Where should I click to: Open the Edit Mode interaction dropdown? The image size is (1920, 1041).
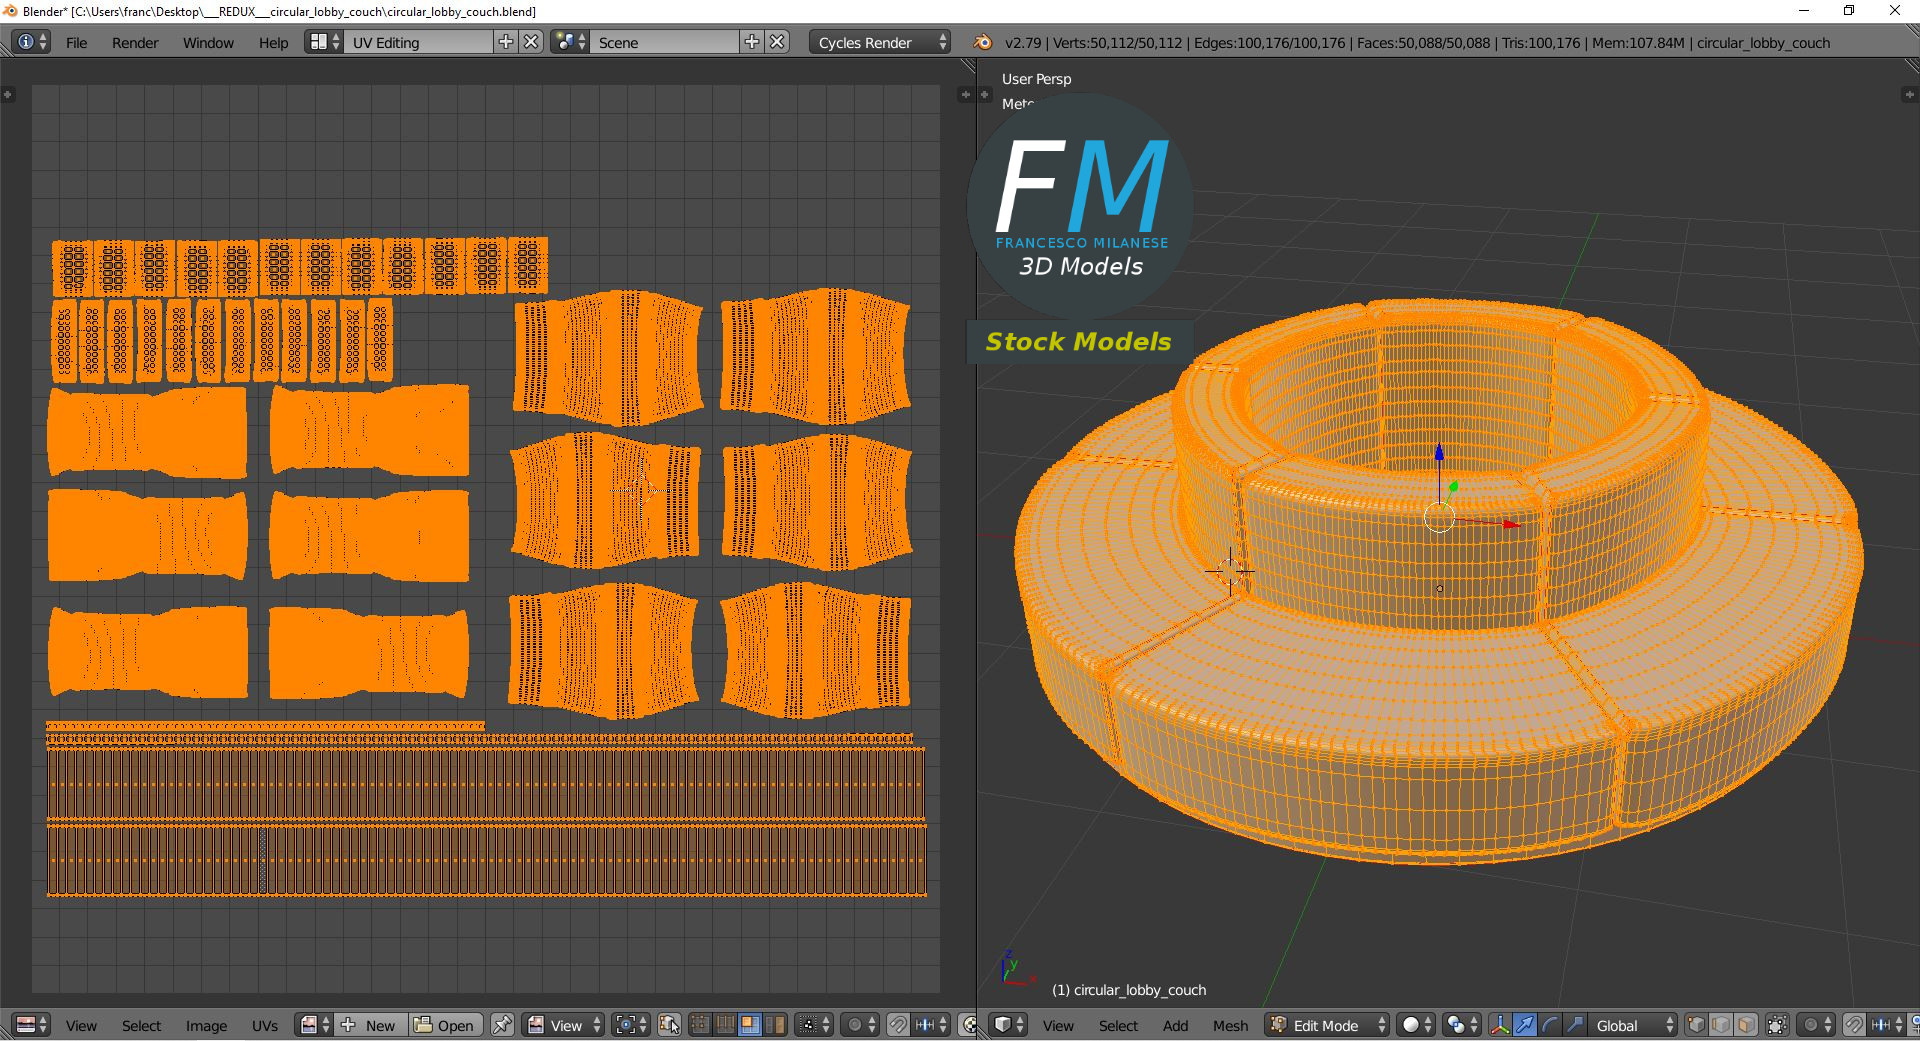pyautogui.click(x=1325, y=1025)
